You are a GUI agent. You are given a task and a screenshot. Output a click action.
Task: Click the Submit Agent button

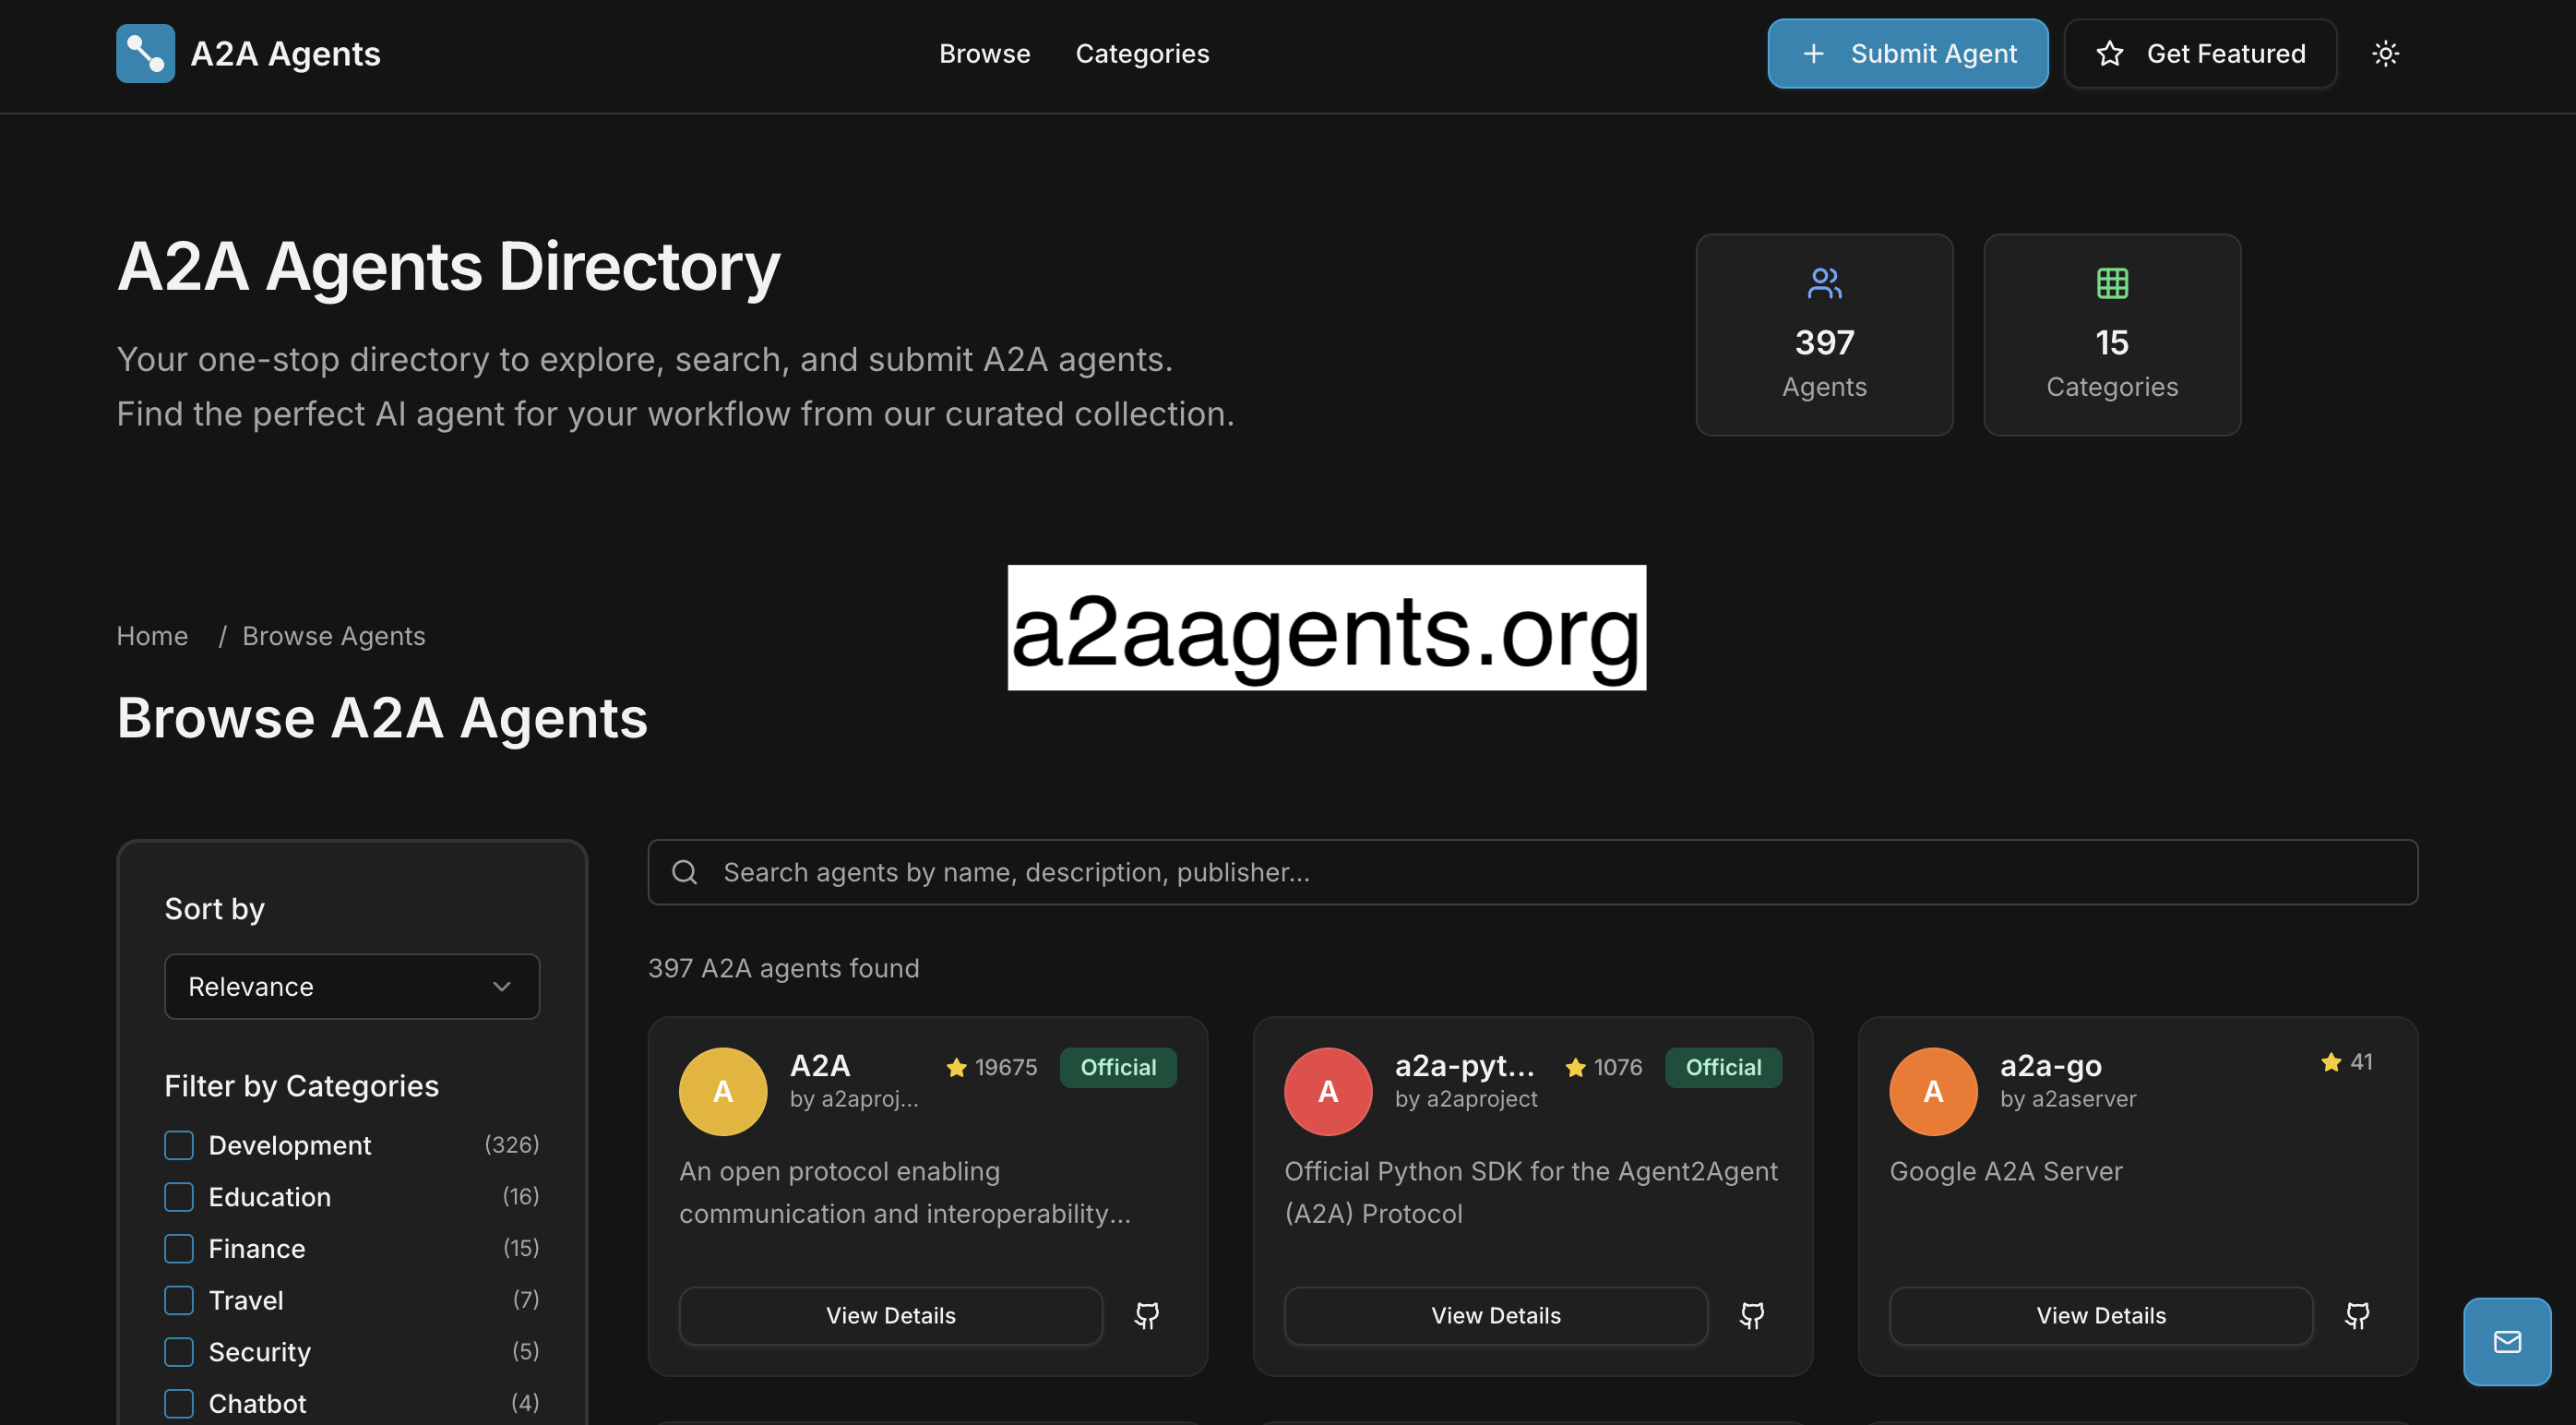(x=1906, y=53)
